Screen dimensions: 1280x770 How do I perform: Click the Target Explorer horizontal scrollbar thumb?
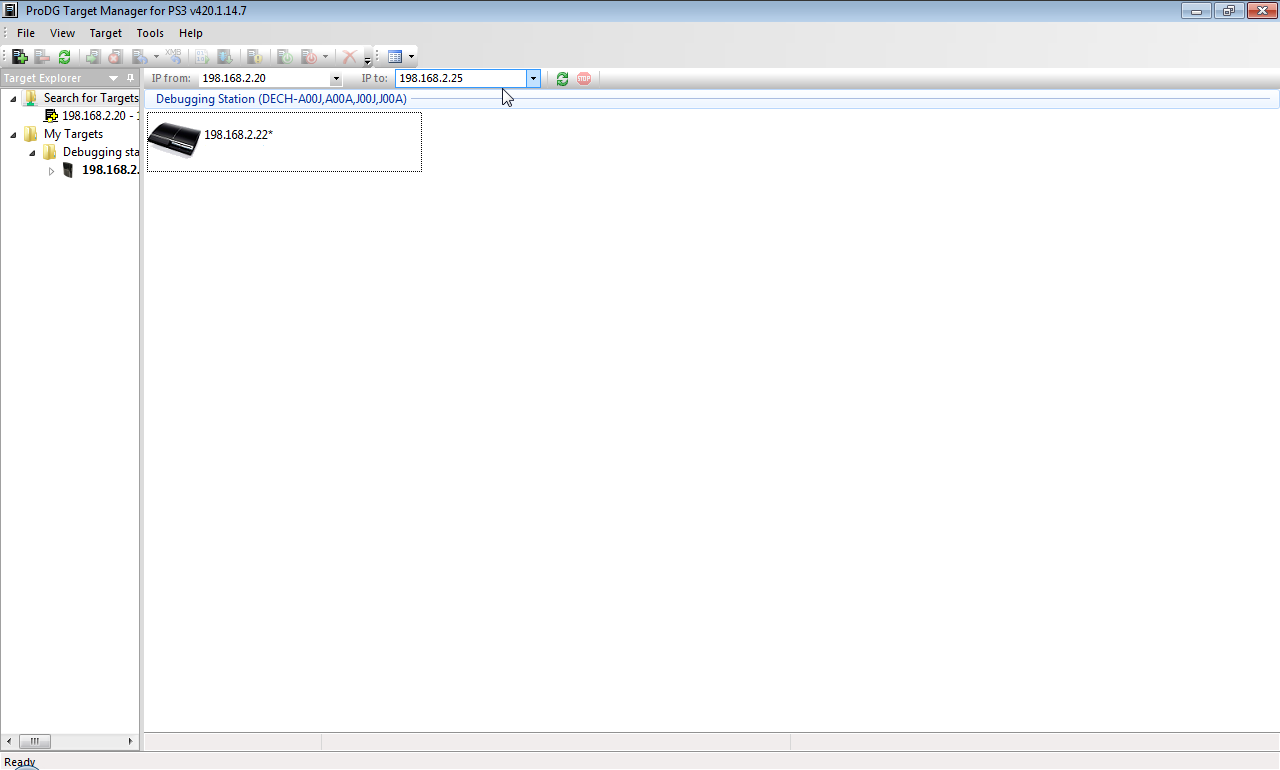(x=34, y=741)
